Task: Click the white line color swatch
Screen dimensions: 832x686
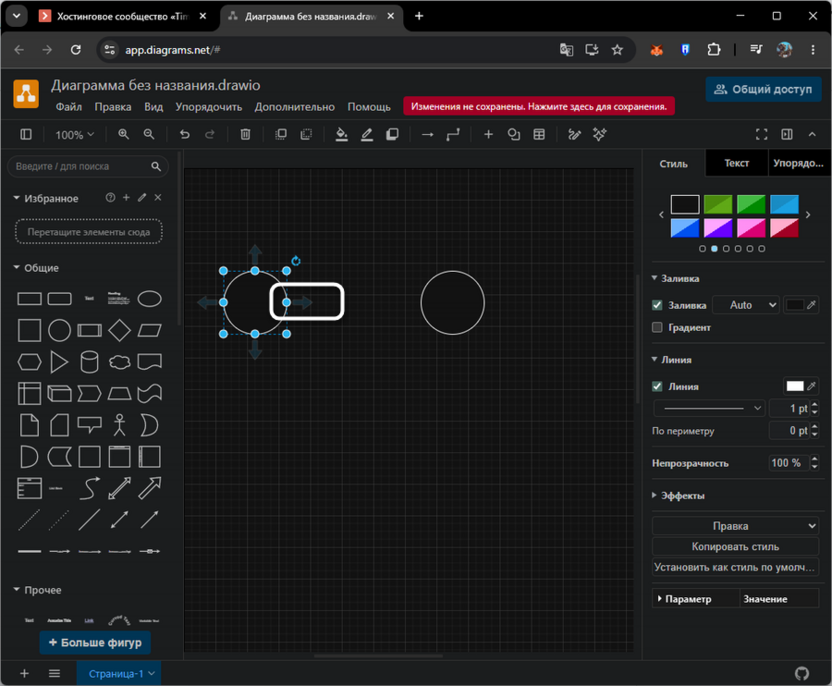Action: tap(794, 386)
